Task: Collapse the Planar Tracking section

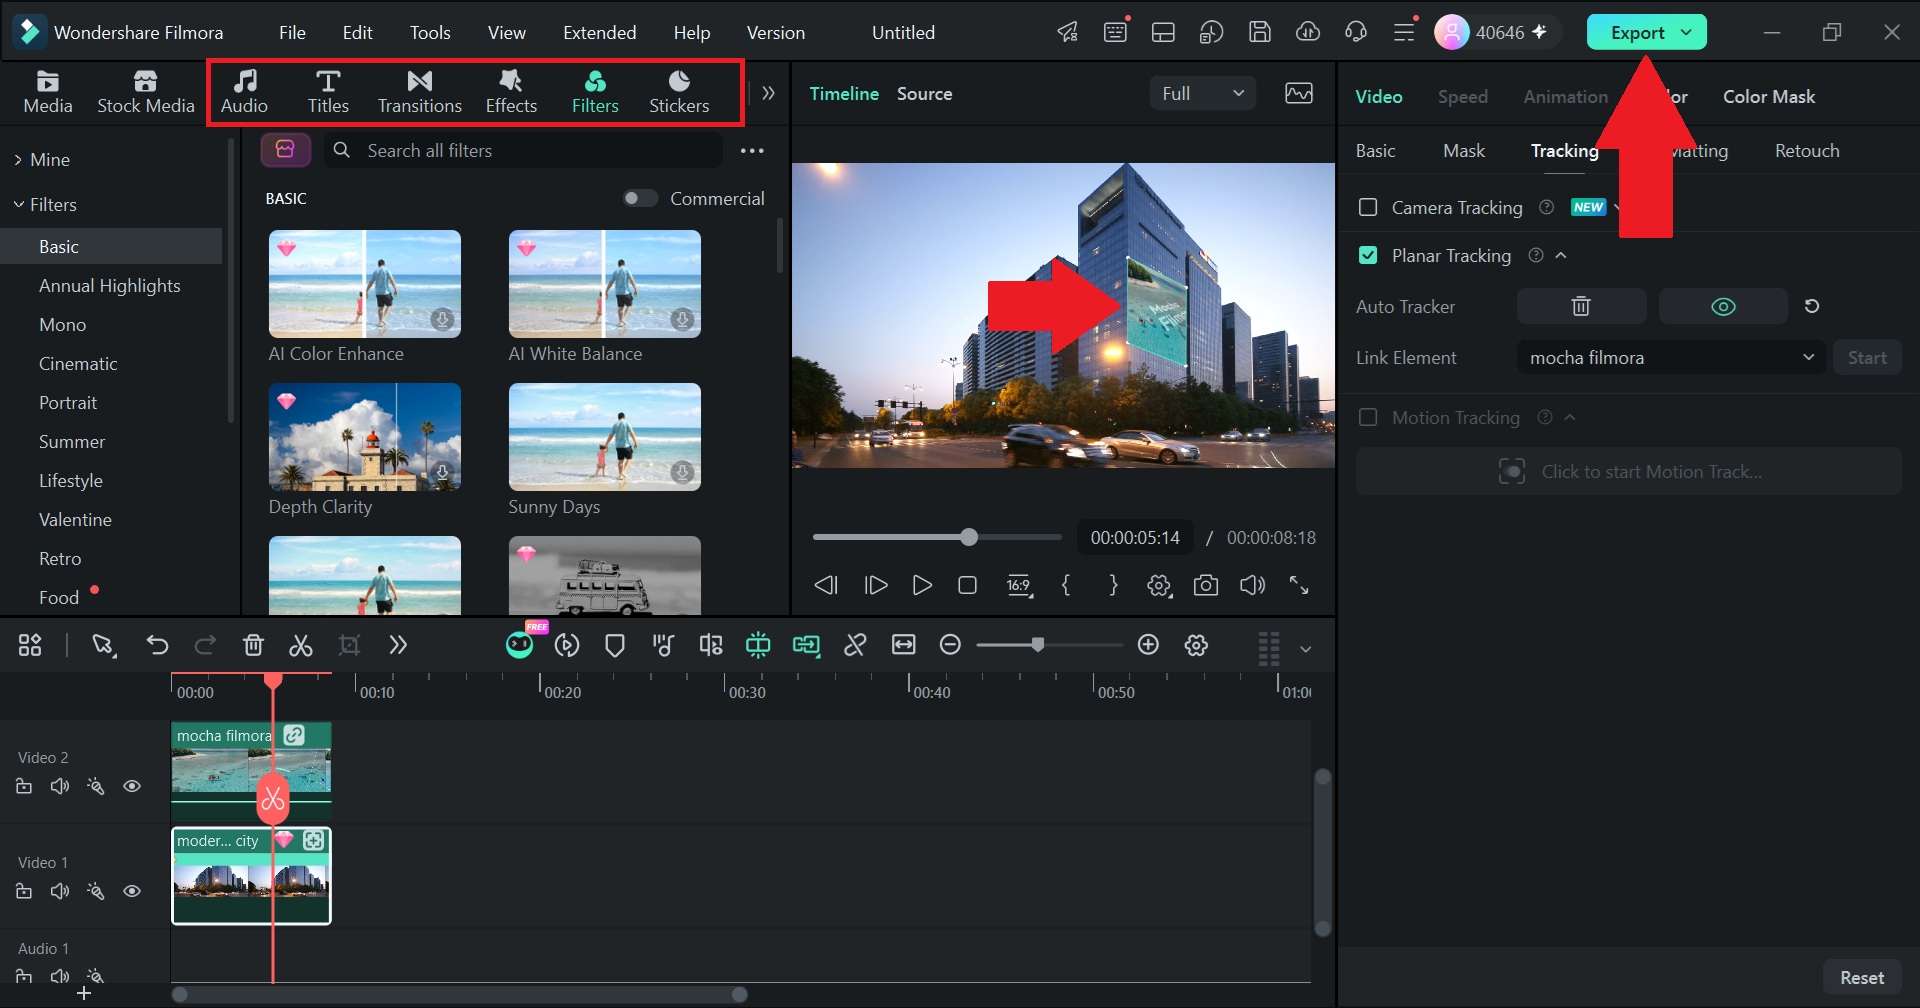Action: click(x=1561, y=256)
